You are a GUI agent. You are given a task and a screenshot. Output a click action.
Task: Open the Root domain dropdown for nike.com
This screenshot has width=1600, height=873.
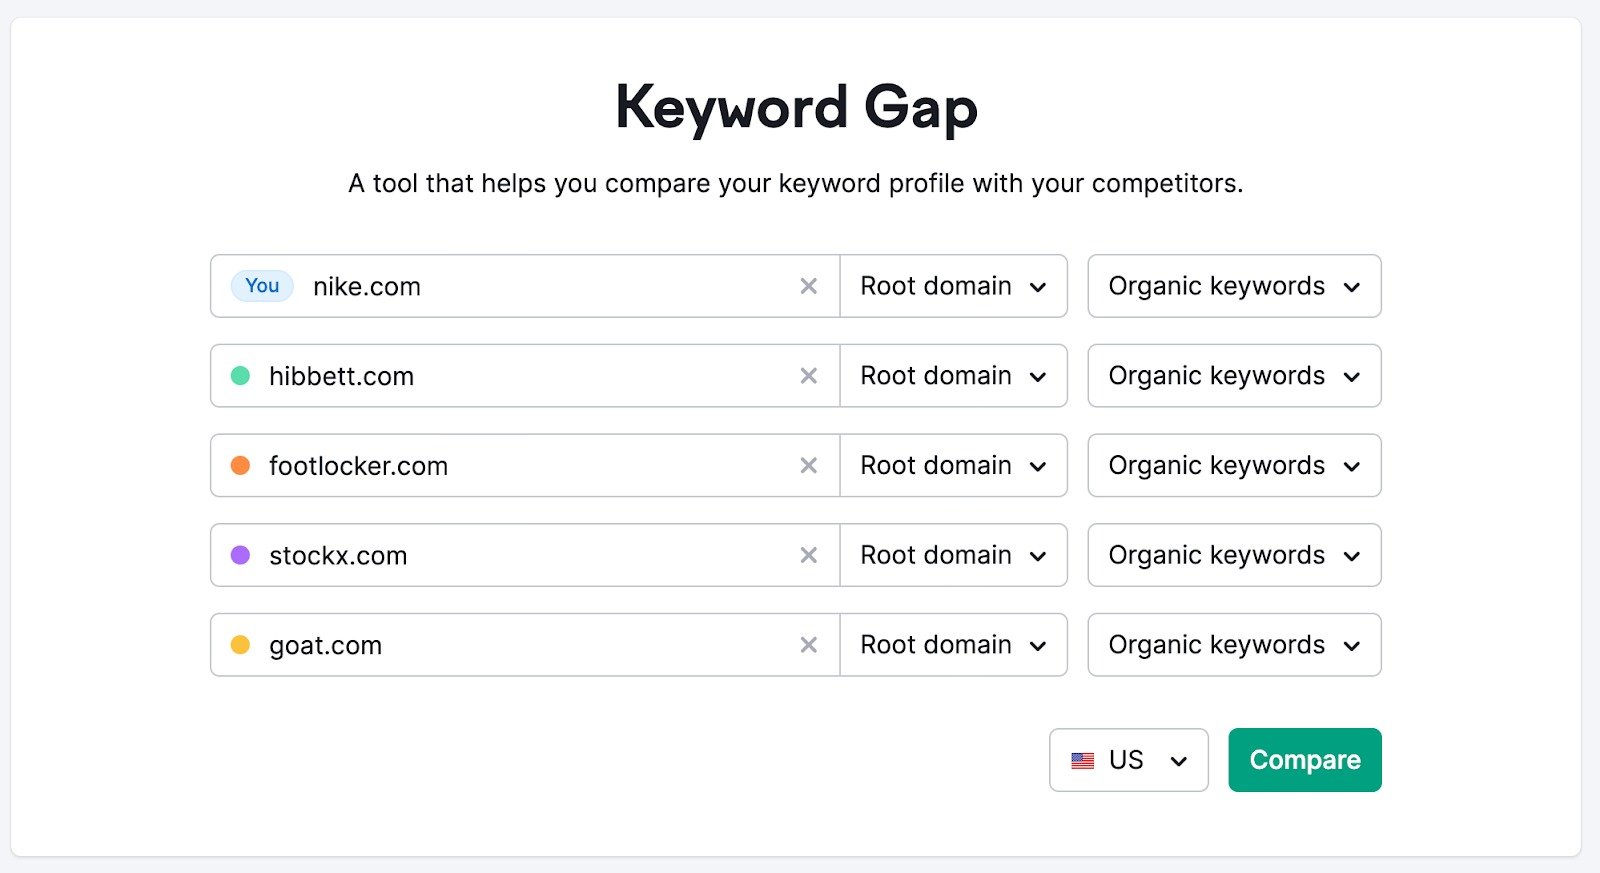(x=952, y=286)
